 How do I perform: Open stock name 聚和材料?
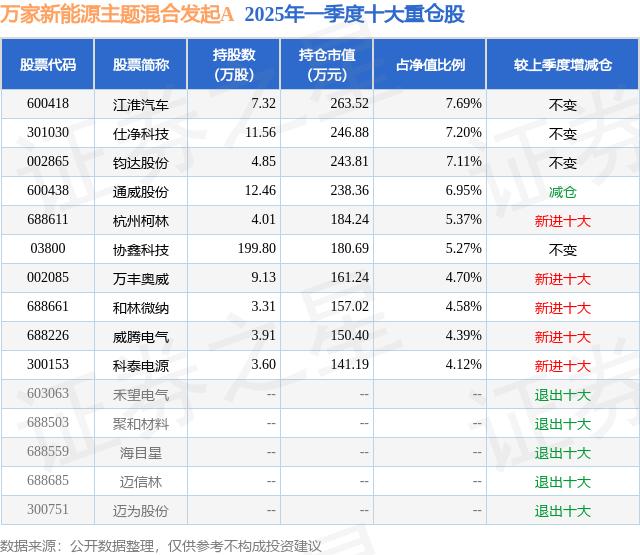(x=141, y=424)
